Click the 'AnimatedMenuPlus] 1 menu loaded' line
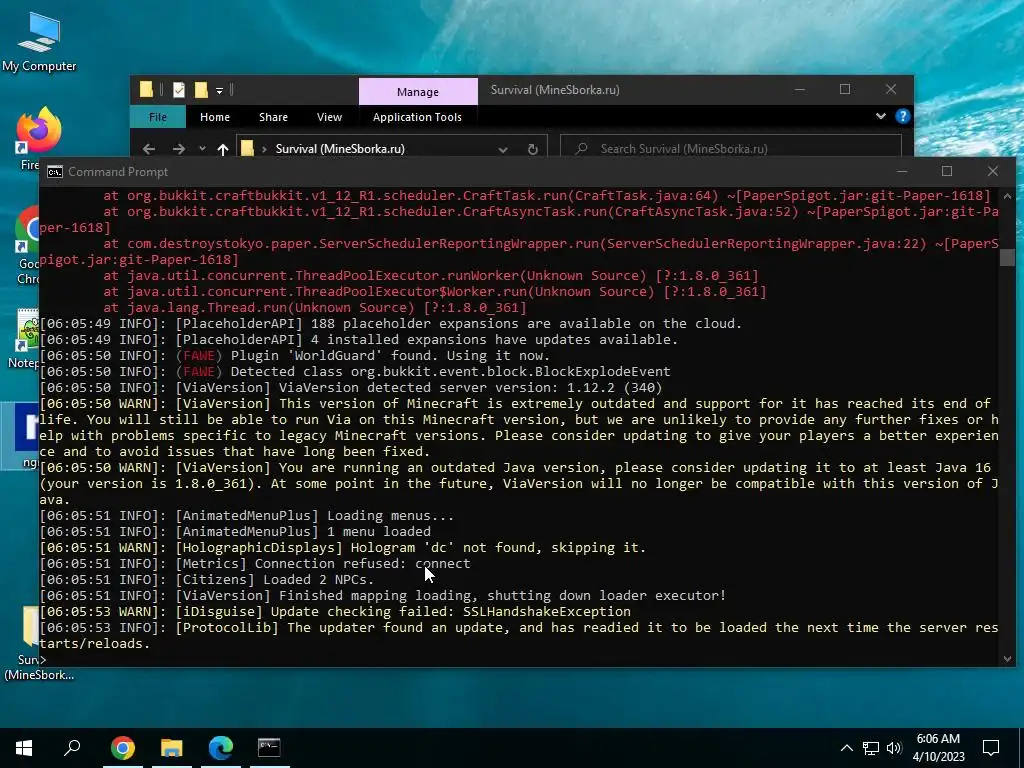This screenshot has width=1024, height=768. pyautogui.click(x=235, y=532)
